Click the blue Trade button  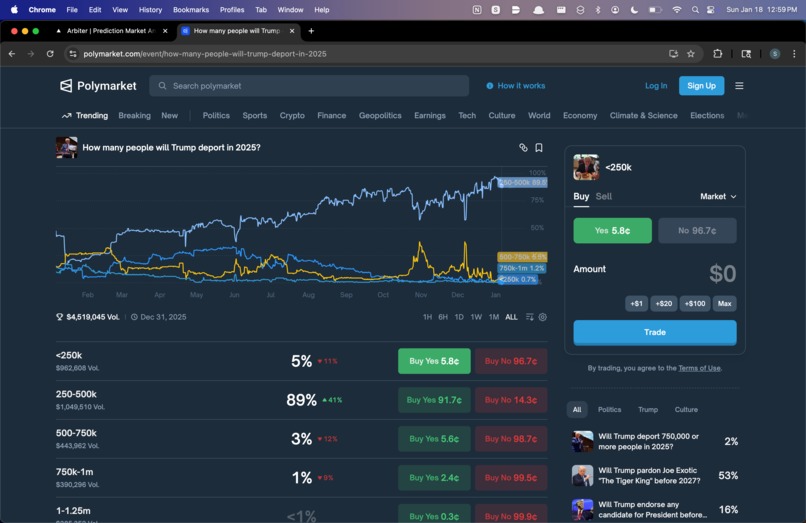click(x=655, y=332)
